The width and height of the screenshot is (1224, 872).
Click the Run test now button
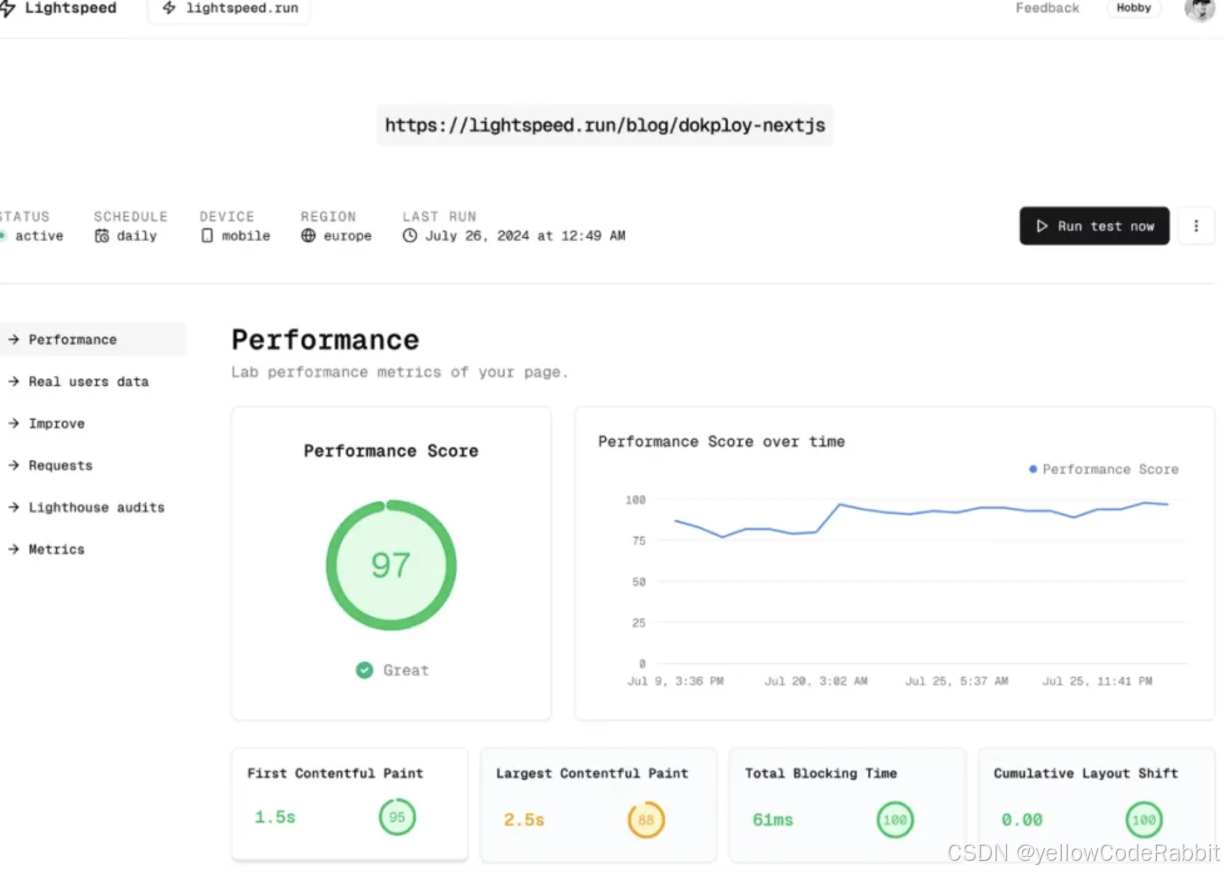pyautogui.click(x=1094, y=226)
